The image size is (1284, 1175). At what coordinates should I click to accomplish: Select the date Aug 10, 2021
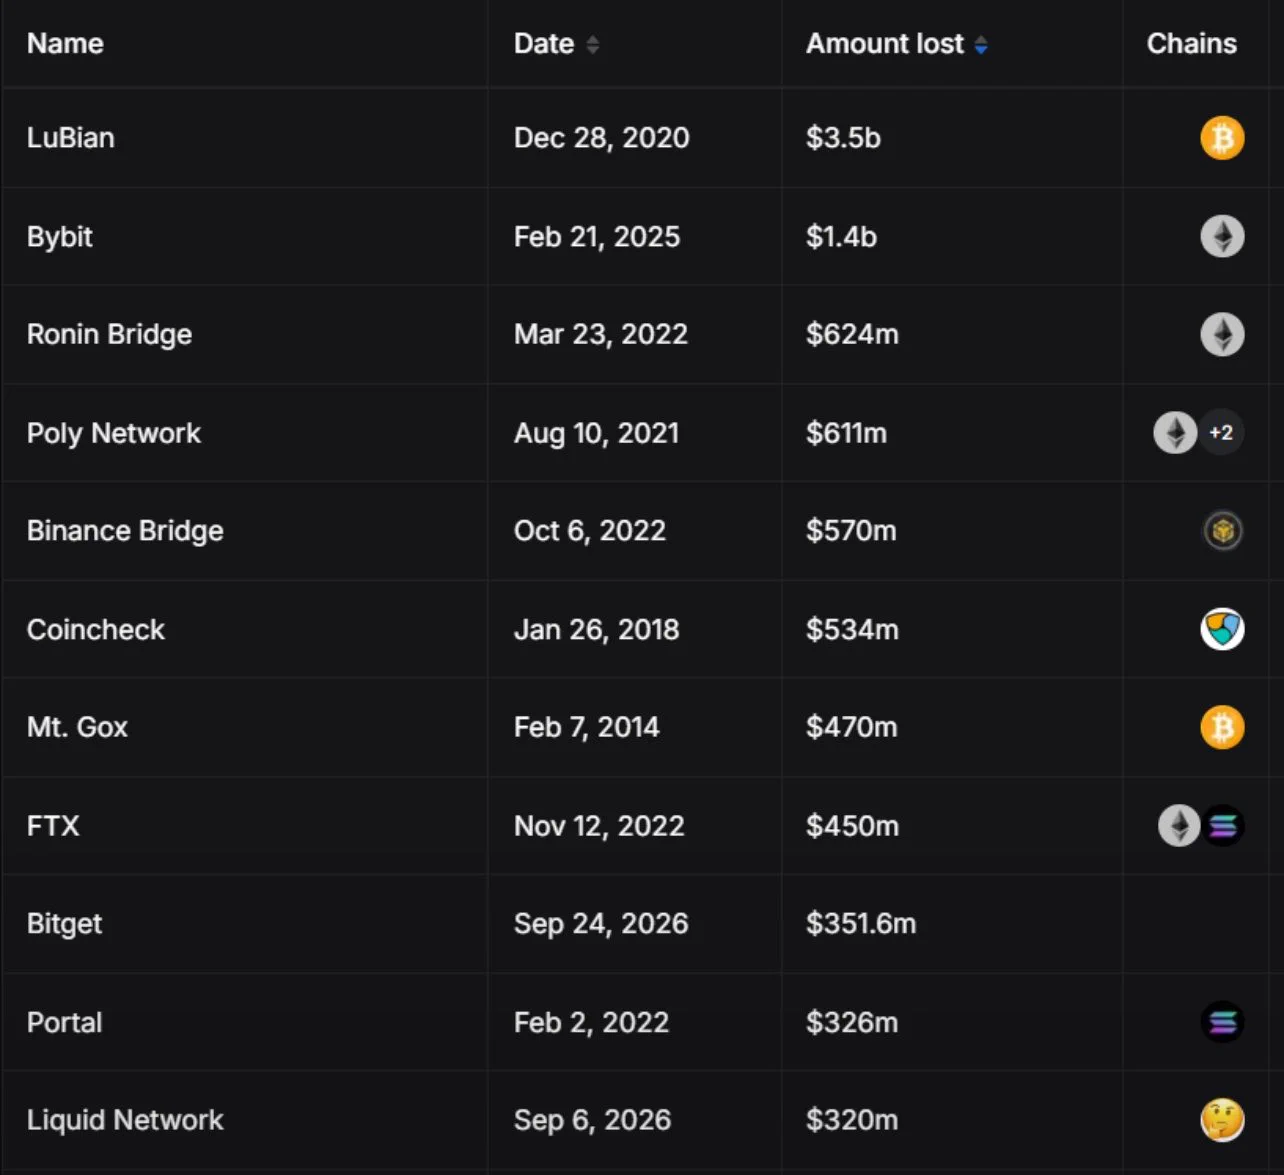(x=597, y=433)
